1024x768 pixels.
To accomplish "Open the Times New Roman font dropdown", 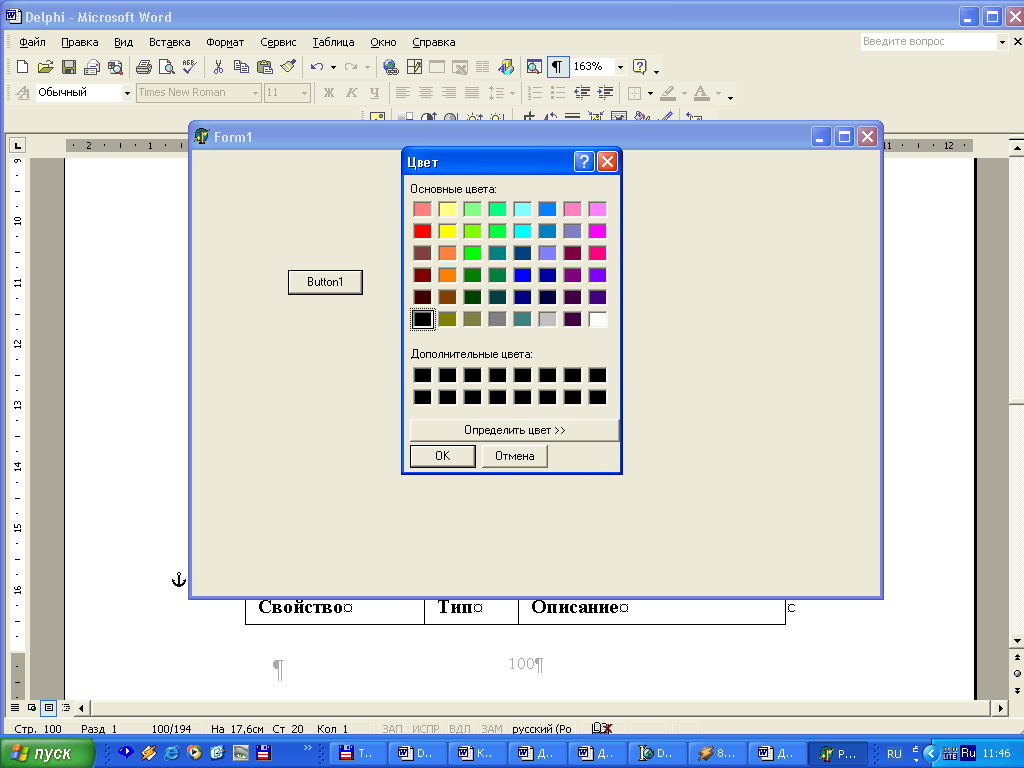I will [x=255, y=93].
